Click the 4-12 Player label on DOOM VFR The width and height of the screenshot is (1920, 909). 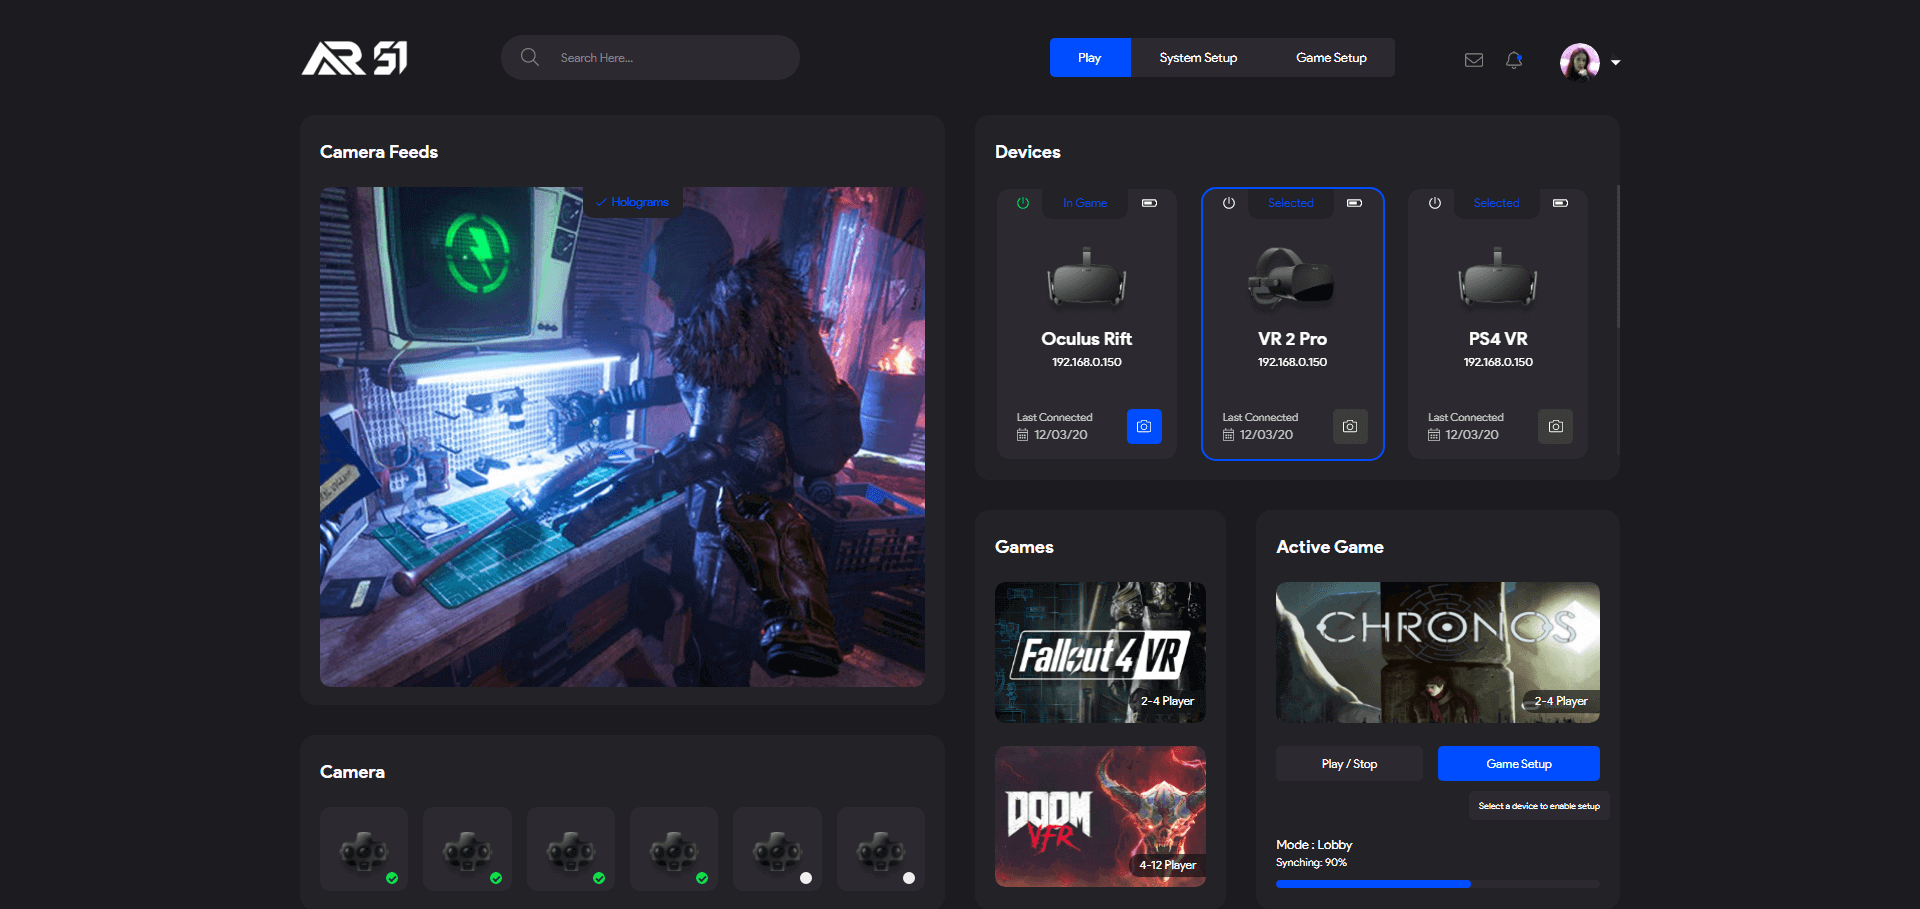1168,865
